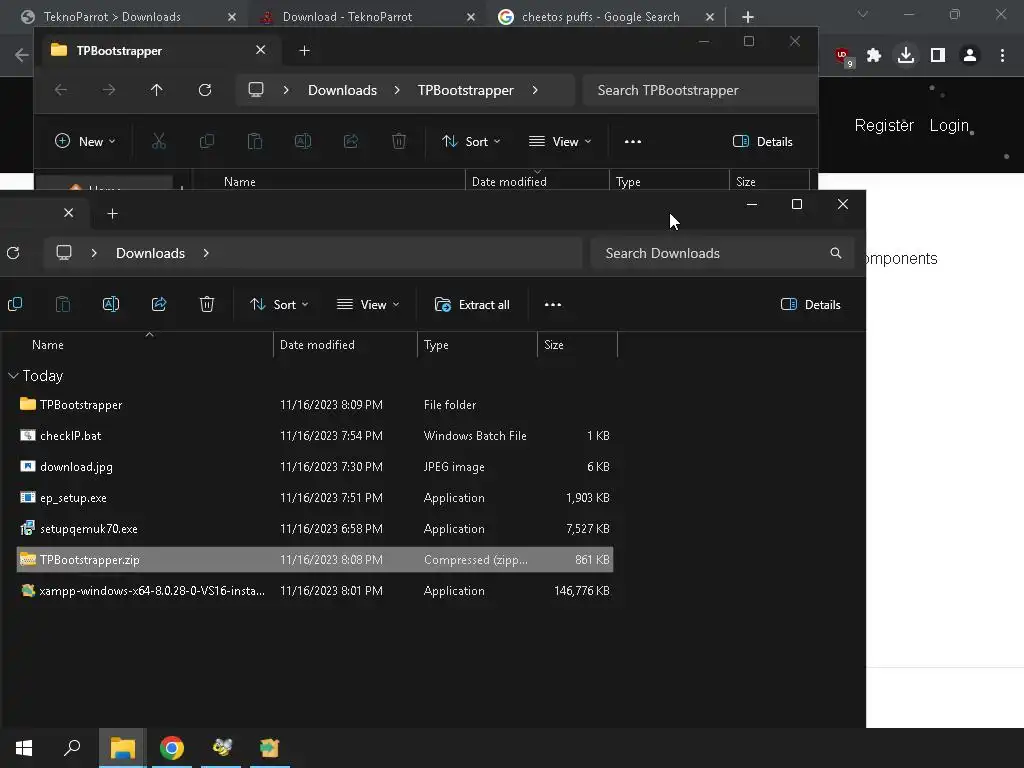The width and height of the screenshot is (1024, 768).
Task: Click Up arrow in TPBootstrapper window navigation
Action: 157,90
